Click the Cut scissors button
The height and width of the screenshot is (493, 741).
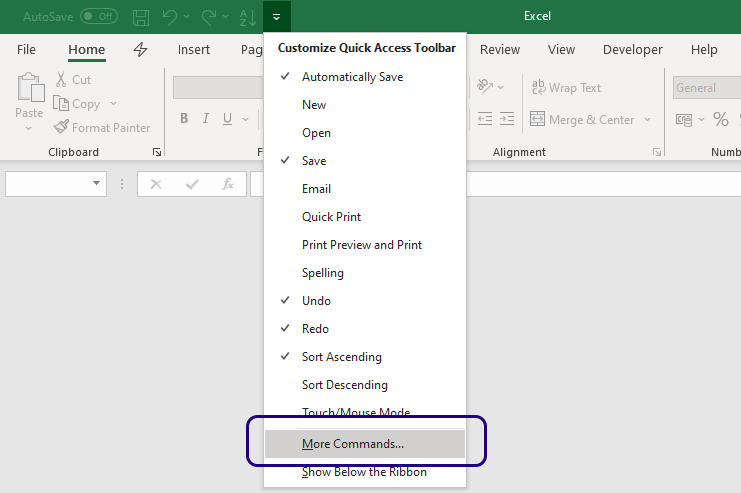click(x=73, y=79)
